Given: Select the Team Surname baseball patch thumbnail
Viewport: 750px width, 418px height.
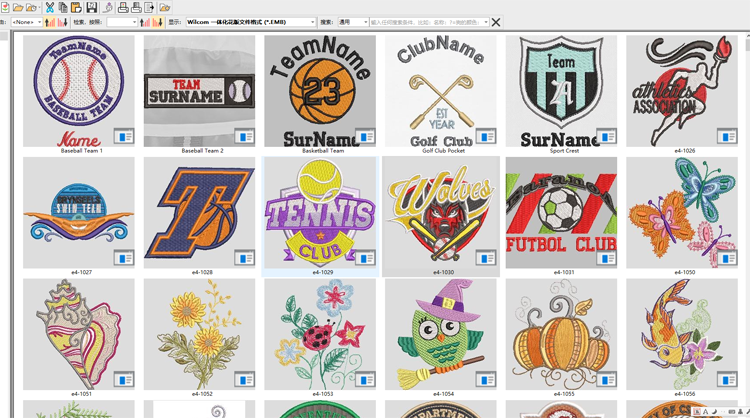Looking at the screenshot, I should click(x=199, y=91).
